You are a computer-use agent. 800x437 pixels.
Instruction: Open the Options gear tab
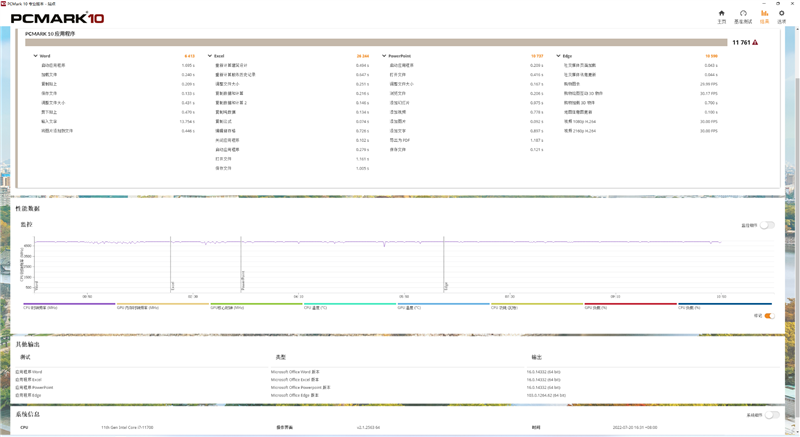pos(782,13)
